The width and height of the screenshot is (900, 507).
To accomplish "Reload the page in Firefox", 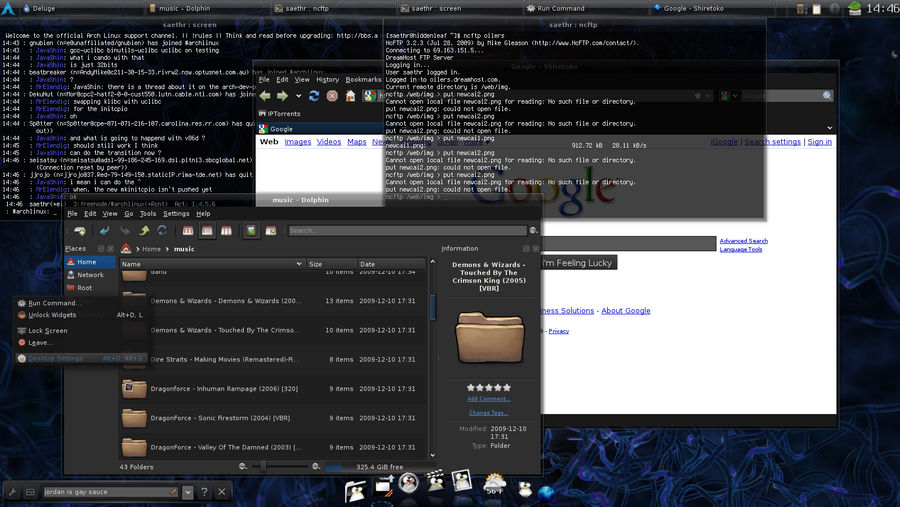I will (x=314, y=96).
